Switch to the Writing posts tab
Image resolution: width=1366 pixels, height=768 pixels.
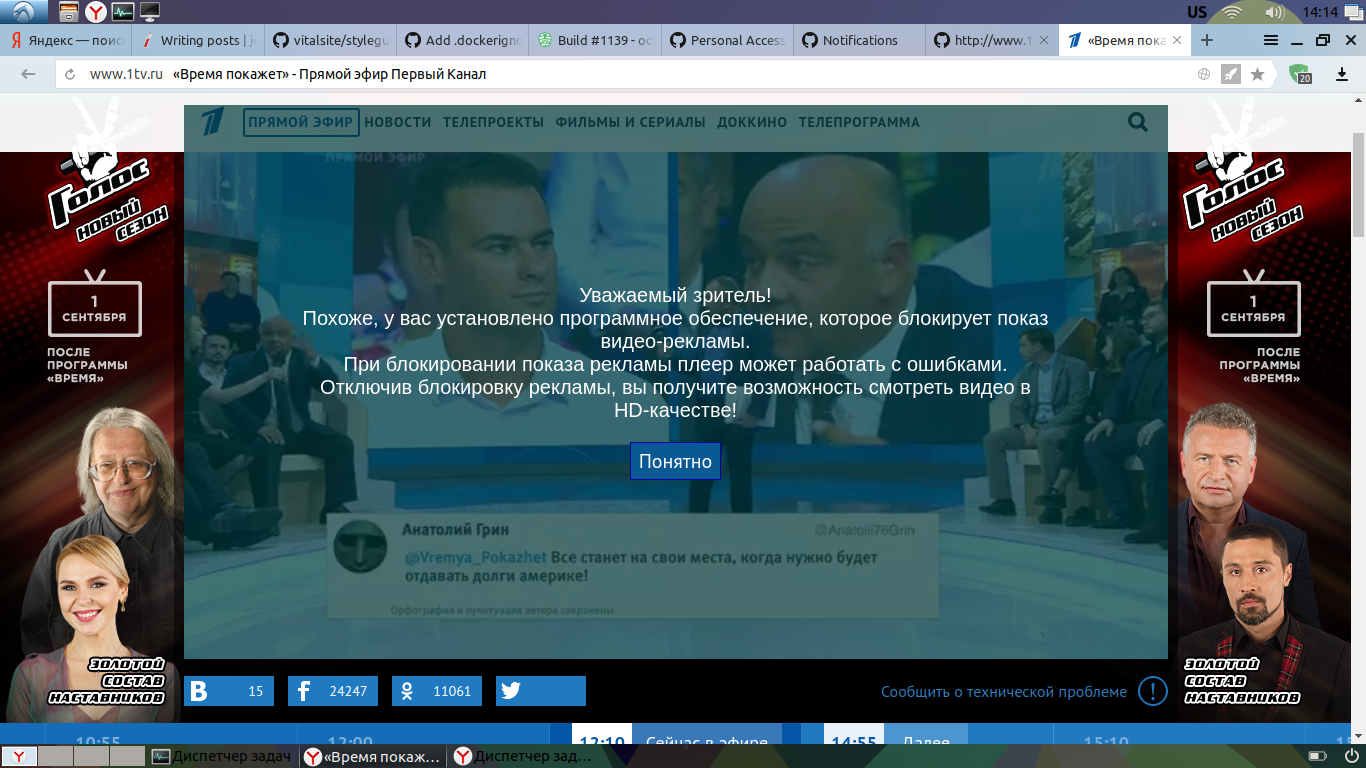pyautogui.click(x=198, y=41)
